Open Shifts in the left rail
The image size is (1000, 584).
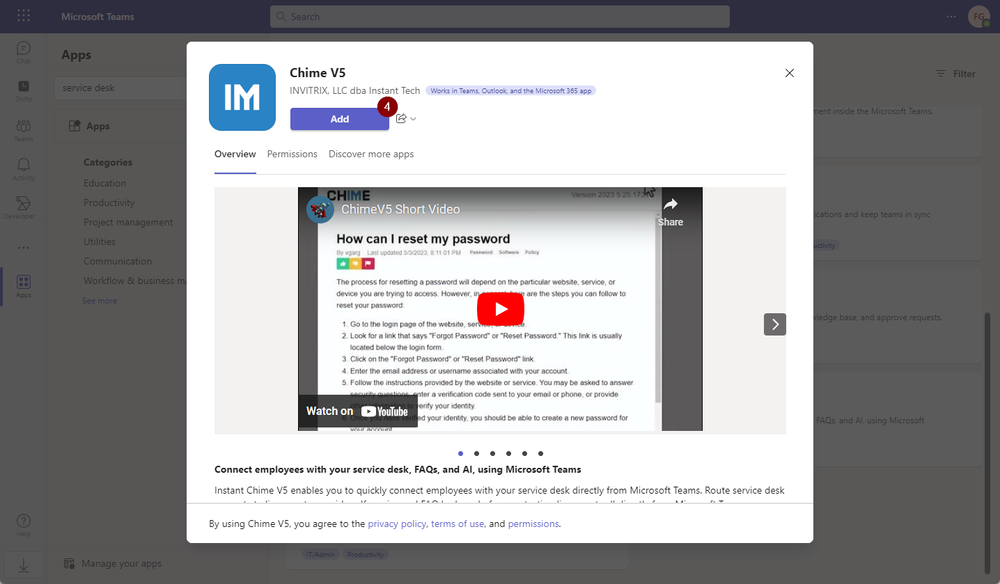(x=24, y=91)
